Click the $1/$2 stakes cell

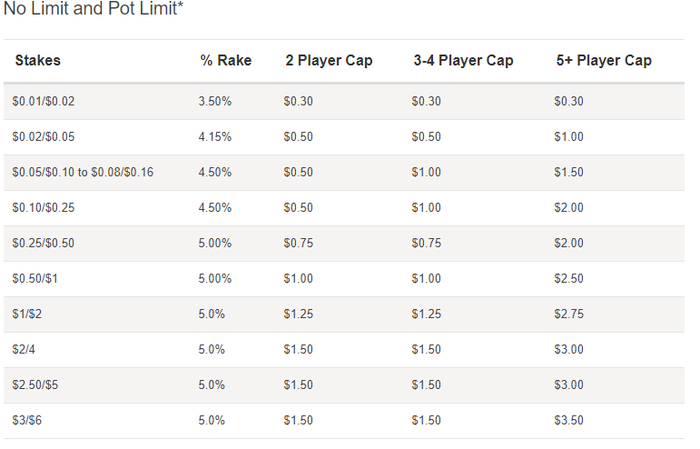28,314
